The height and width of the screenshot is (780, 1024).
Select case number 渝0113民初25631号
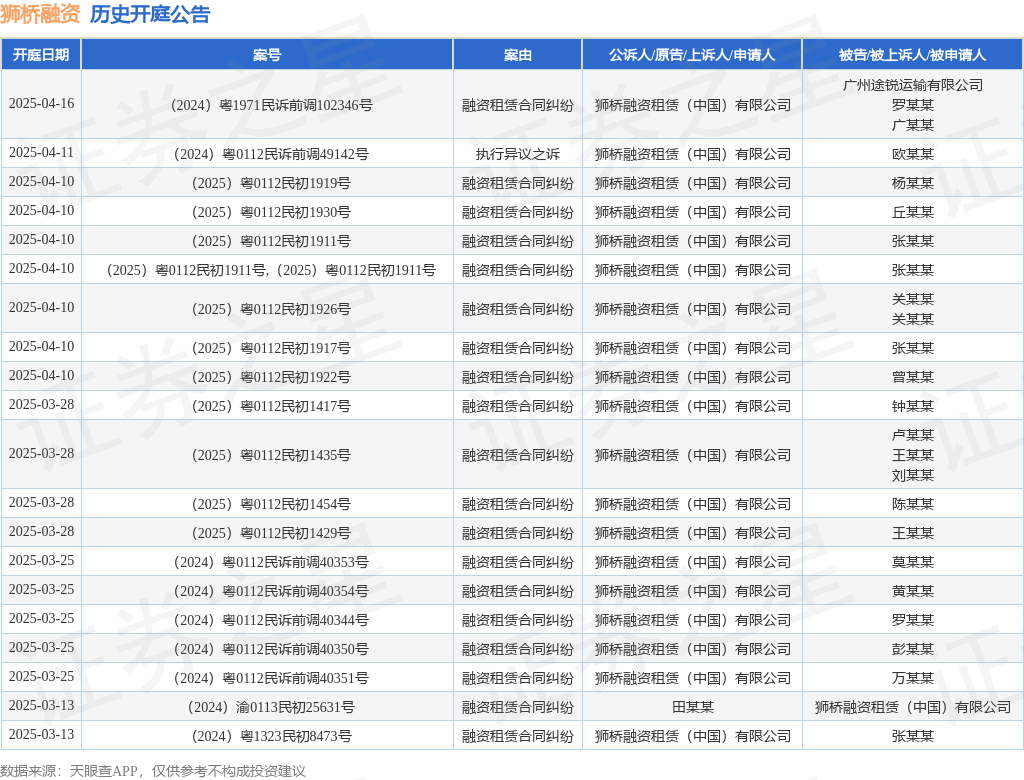271,707
